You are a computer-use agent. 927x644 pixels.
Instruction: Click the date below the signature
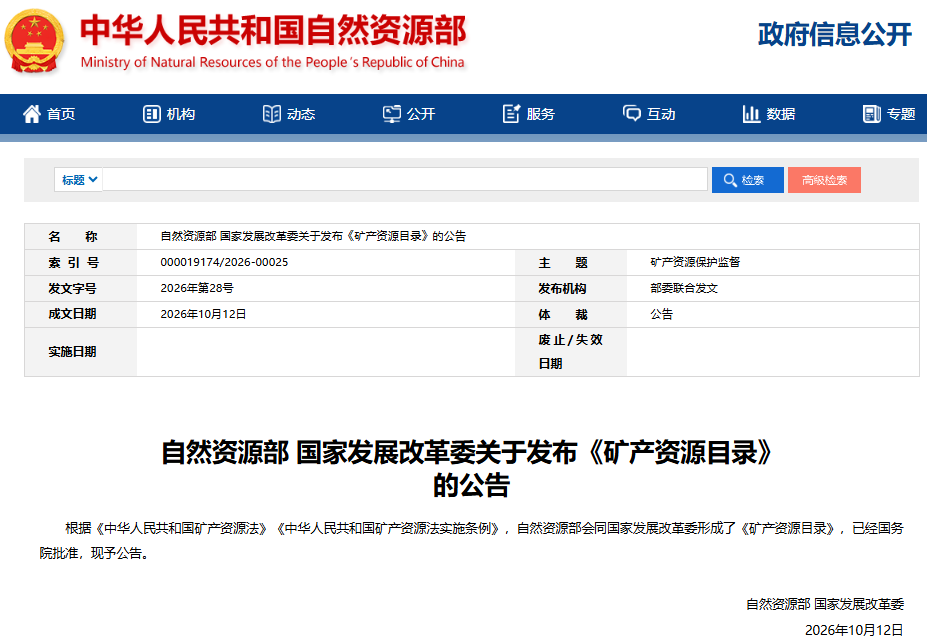[854, 630]
